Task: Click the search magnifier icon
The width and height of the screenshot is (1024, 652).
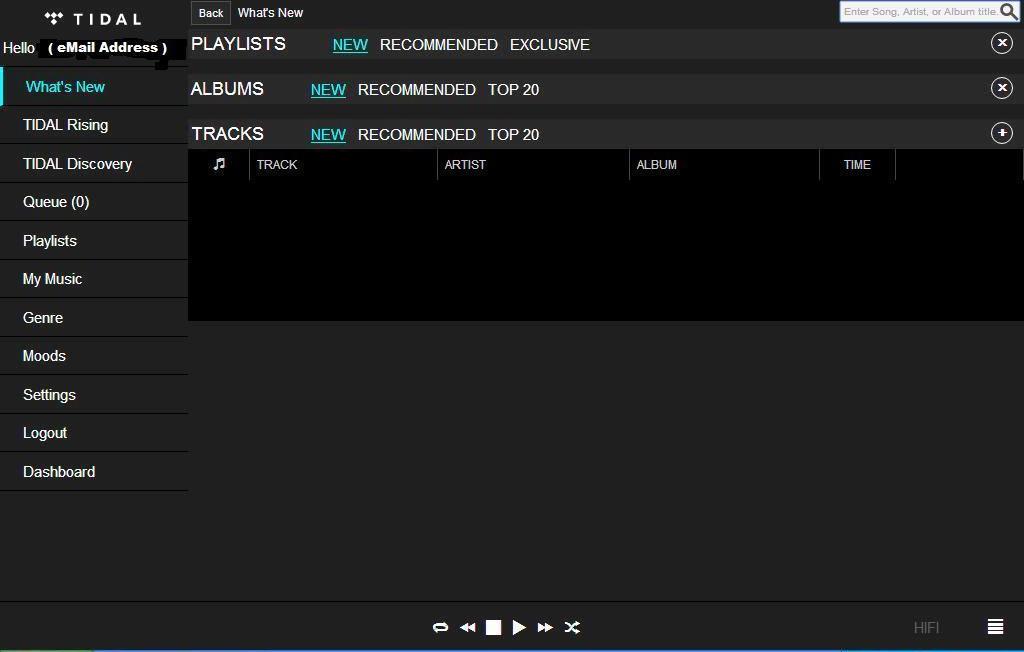Action: point(1009,12)
